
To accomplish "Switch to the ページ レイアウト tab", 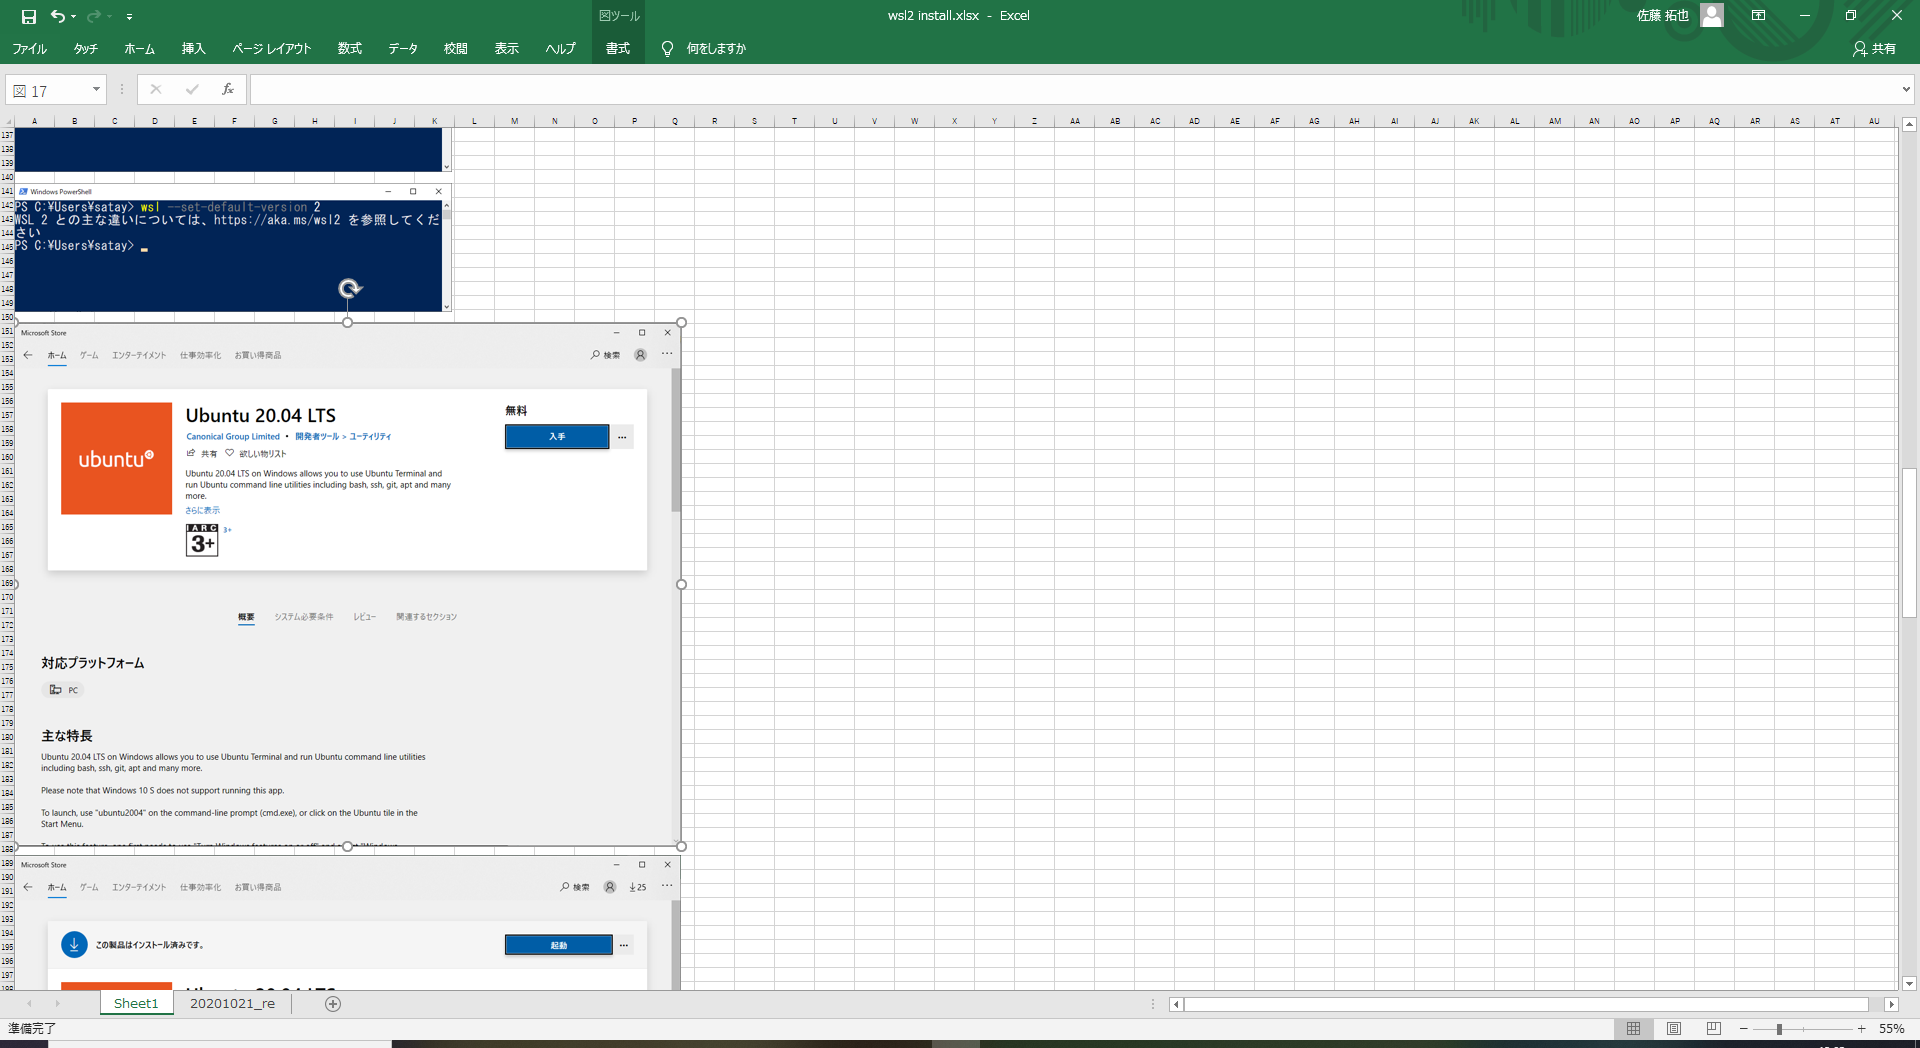I will [271, 48].
